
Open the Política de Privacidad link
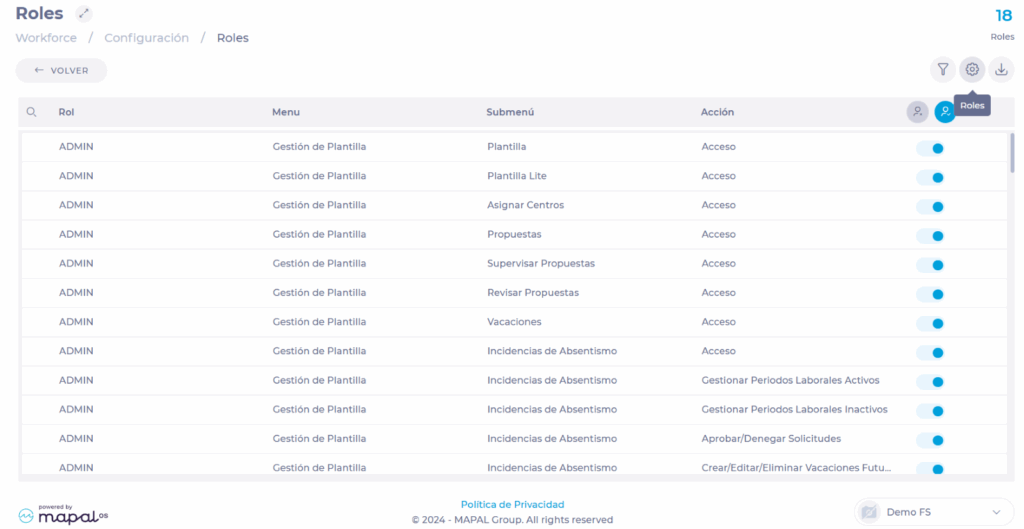click(x=512, y=505)
